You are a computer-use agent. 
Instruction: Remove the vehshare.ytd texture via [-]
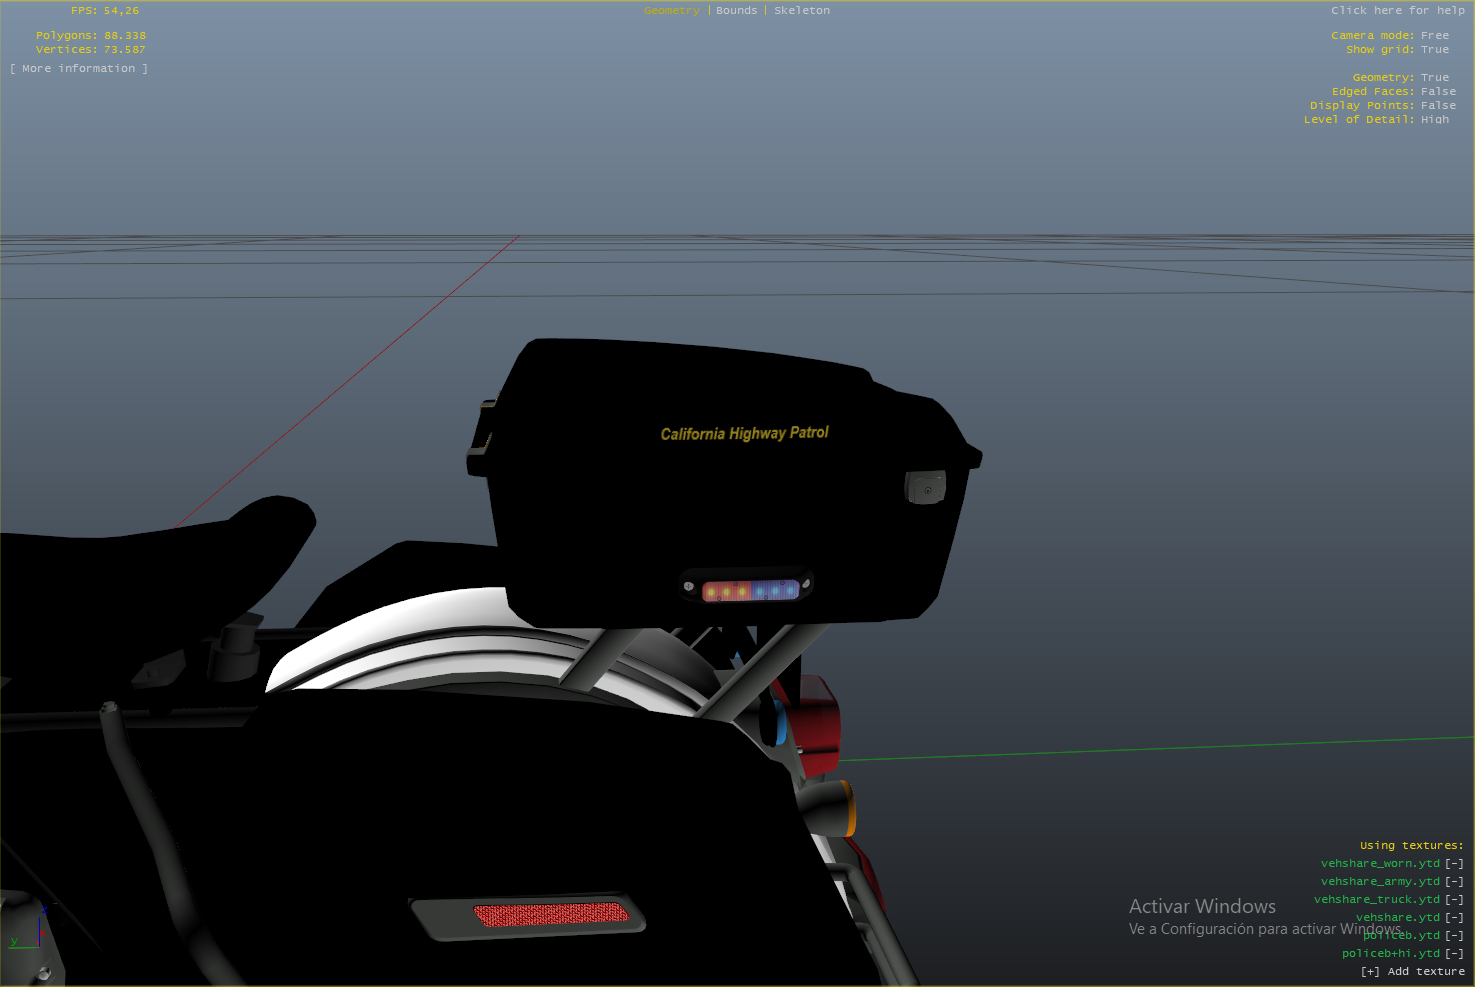pyautogui.click(x=1454, y=918)
